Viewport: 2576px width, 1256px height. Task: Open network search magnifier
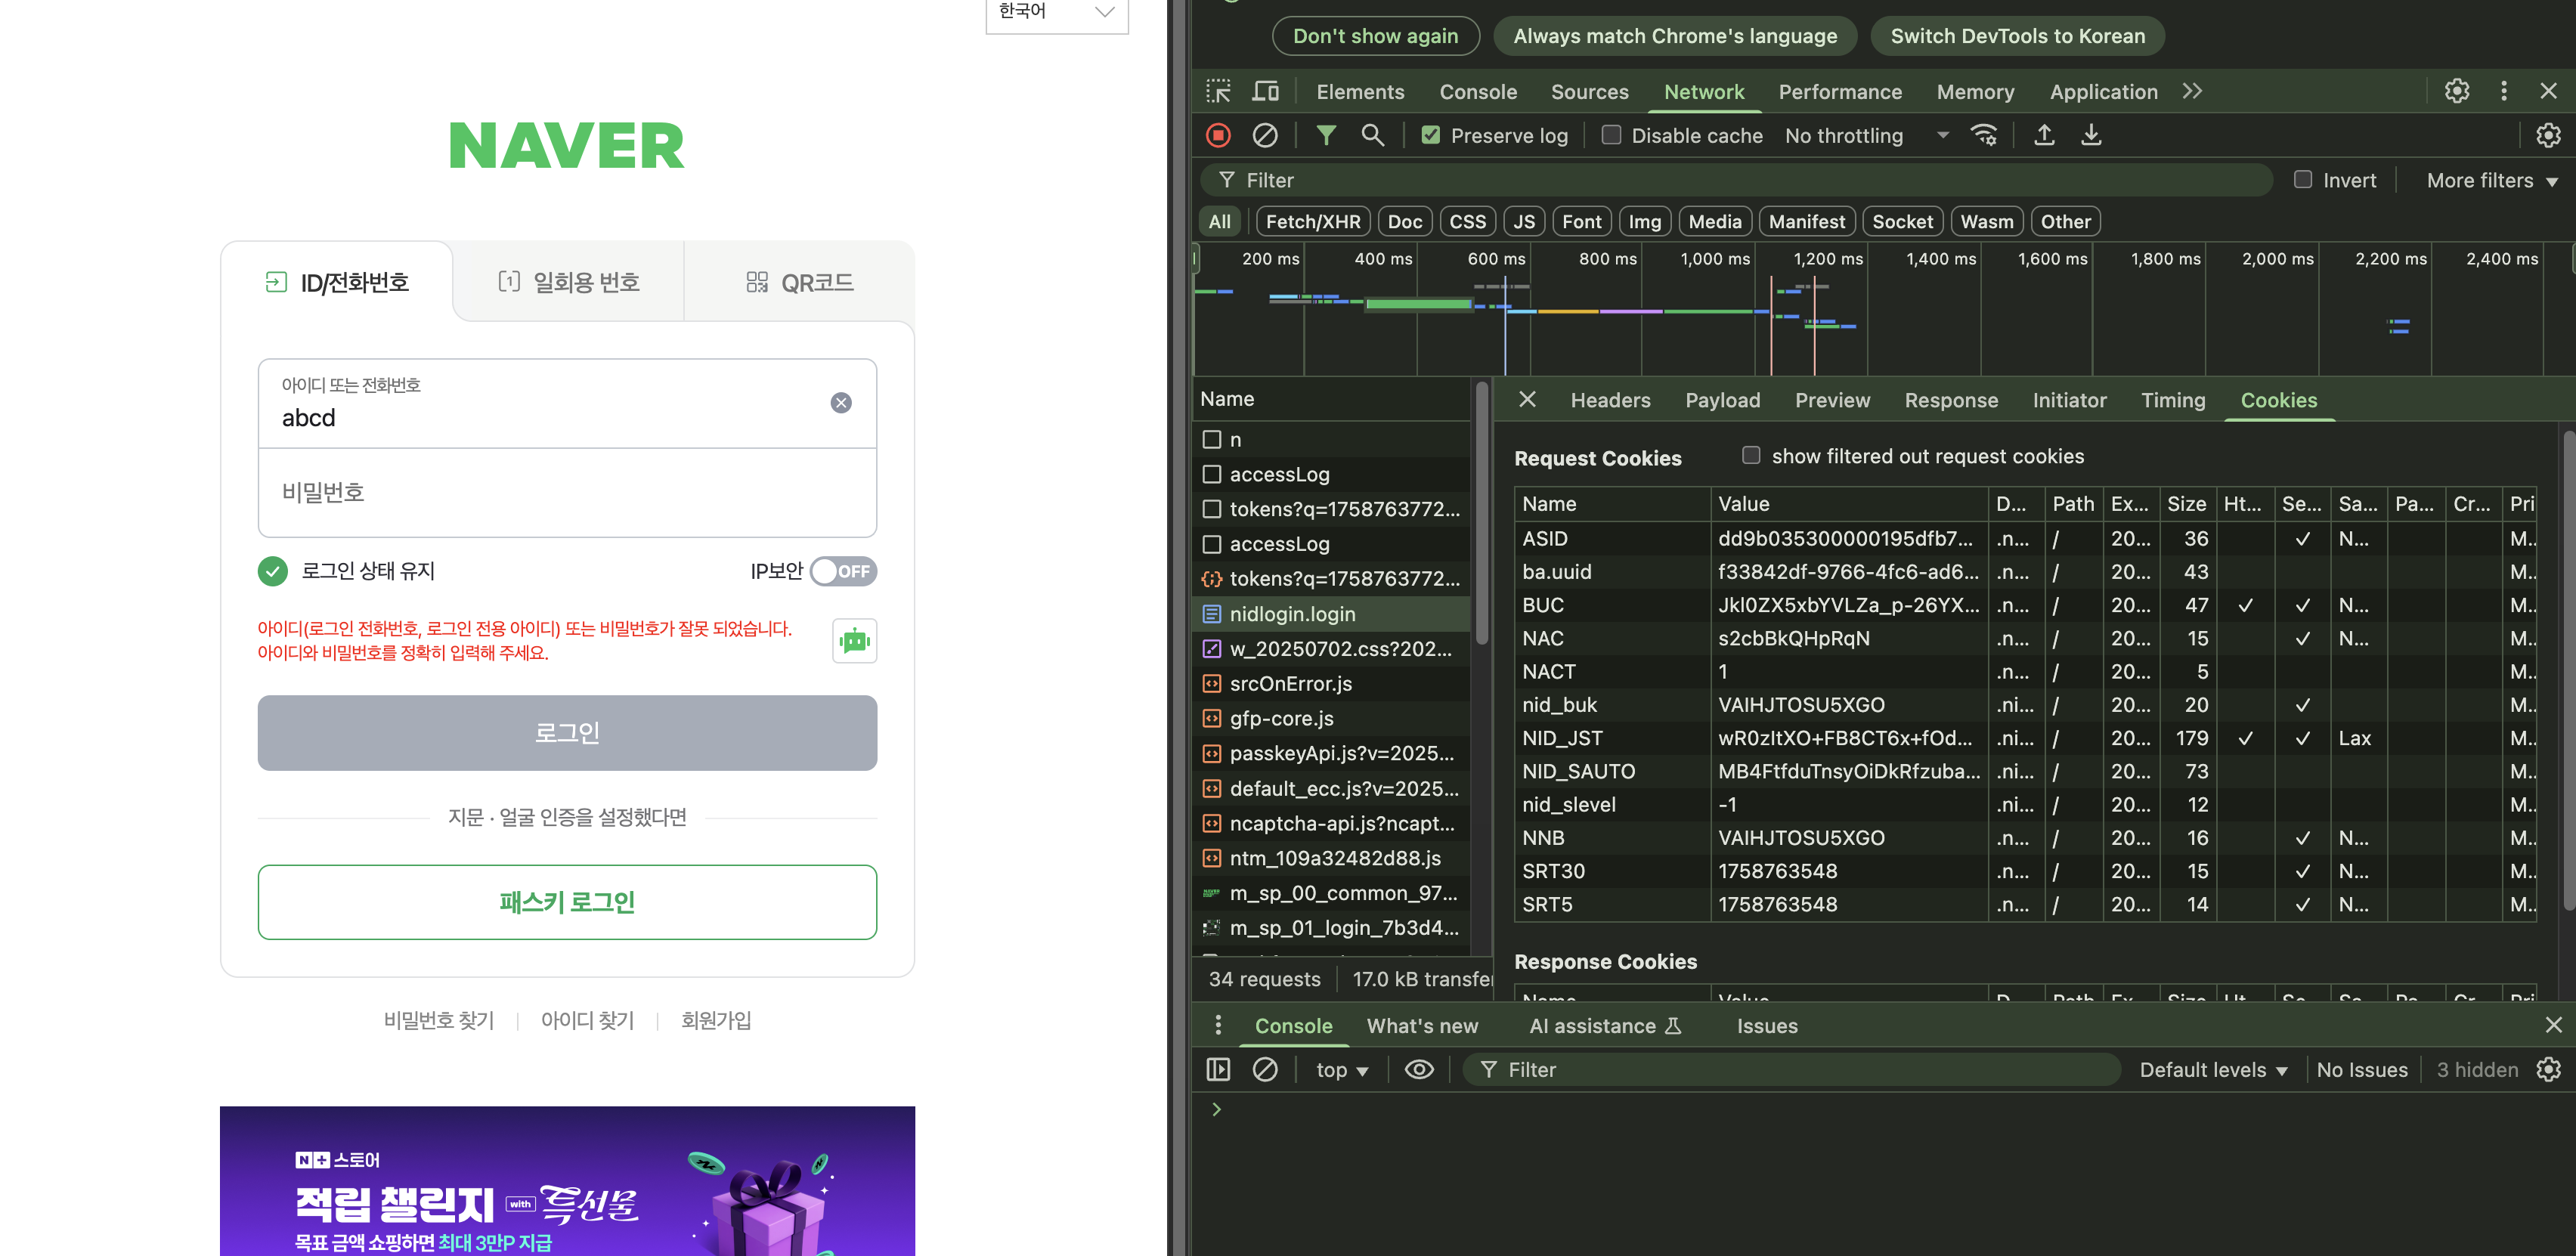[1373, 135]
